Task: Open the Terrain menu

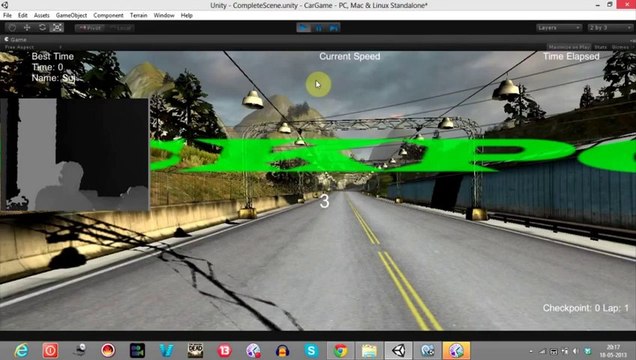Action: pos(138,15)
